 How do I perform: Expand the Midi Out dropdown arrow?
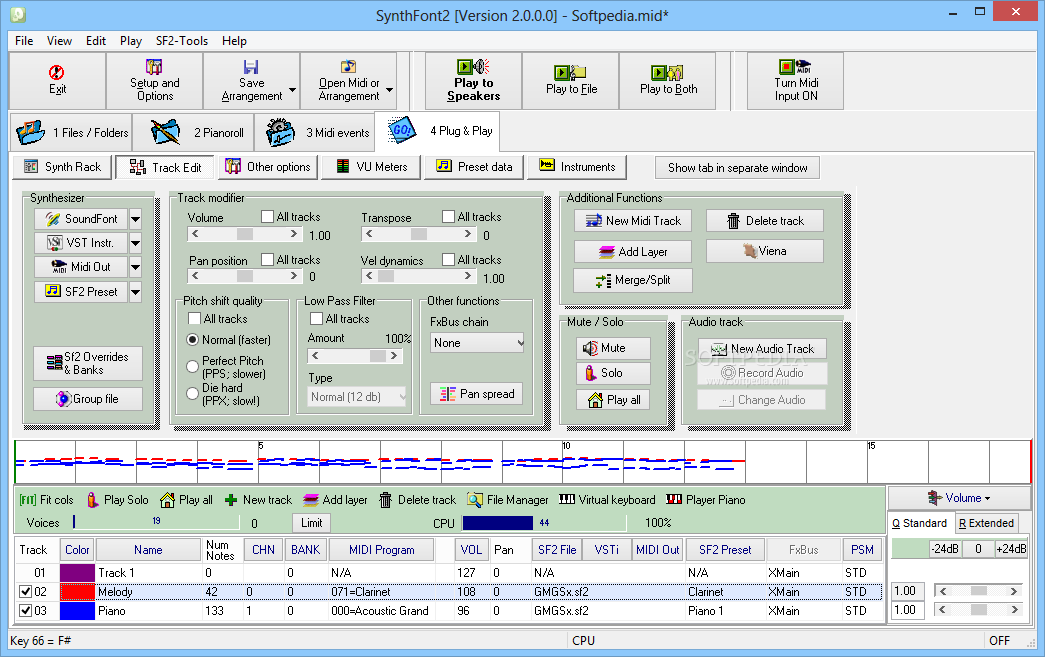click(135, 267)
